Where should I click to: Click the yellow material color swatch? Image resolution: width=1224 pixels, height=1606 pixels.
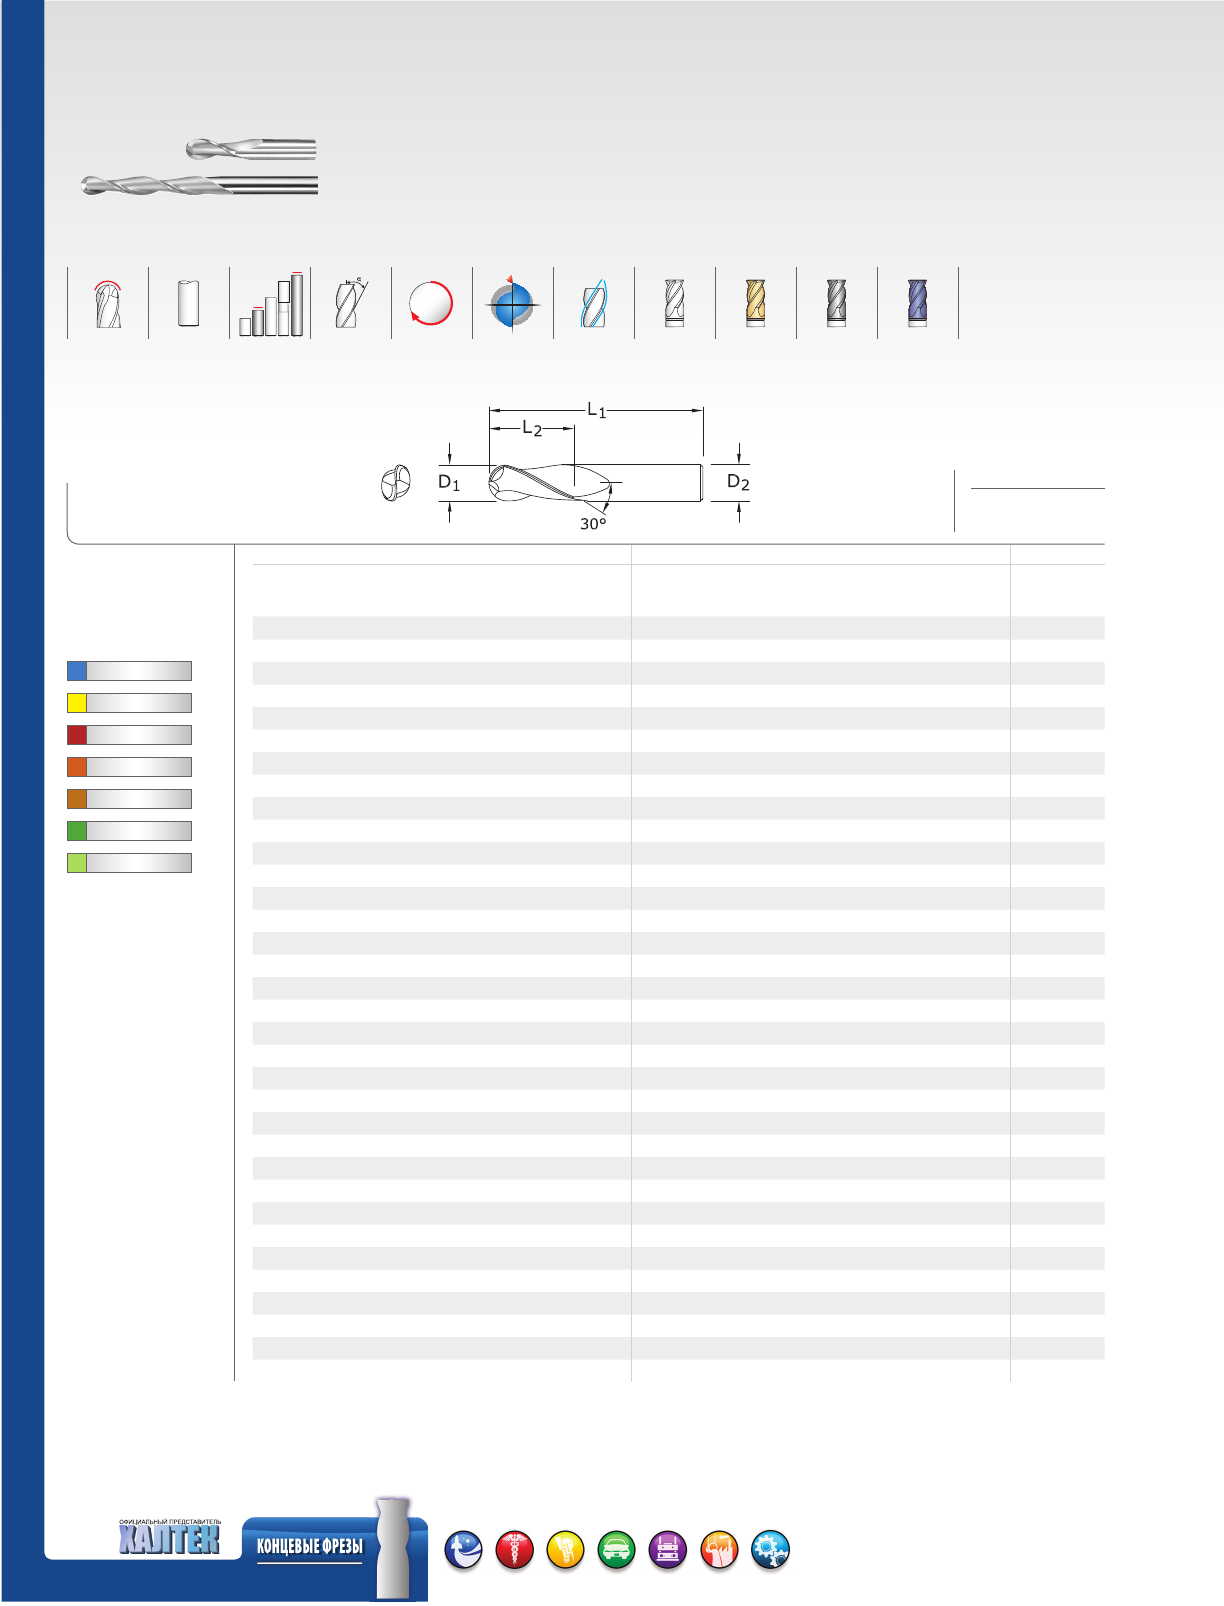[x=77, y=703]
